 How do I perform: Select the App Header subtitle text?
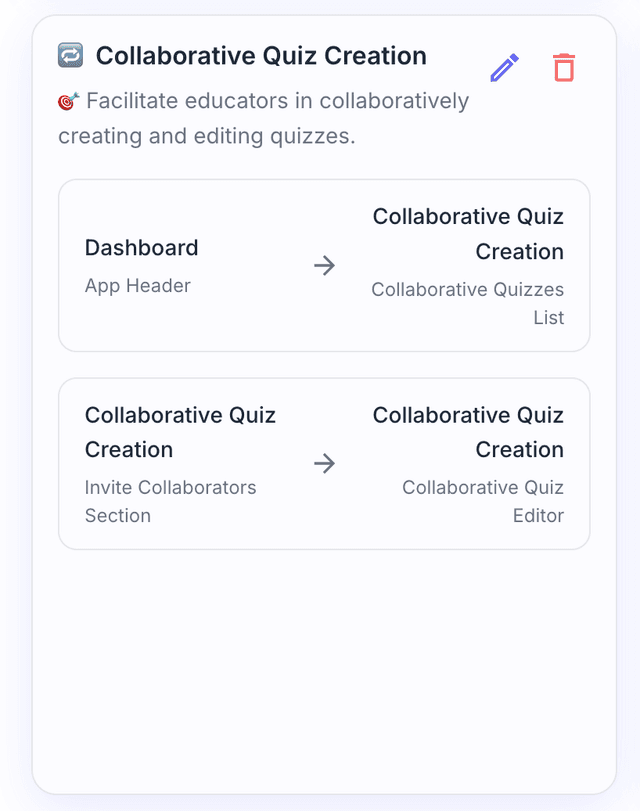point(137,285)
